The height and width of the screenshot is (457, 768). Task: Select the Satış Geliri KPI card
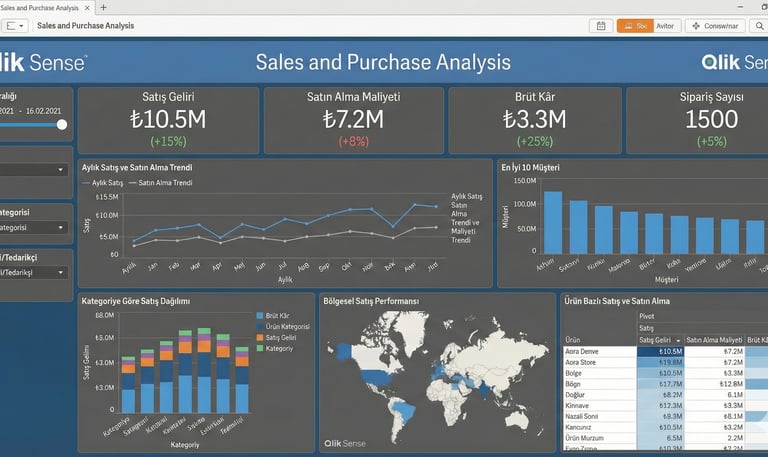[168, 120]
